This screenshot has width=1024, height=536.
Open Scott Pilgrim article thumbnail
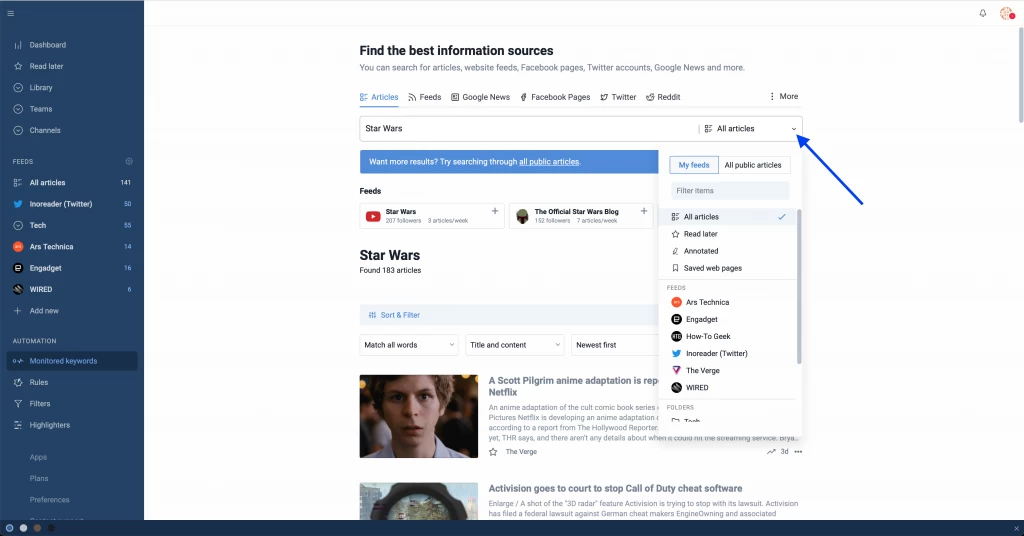coord(419,416)
